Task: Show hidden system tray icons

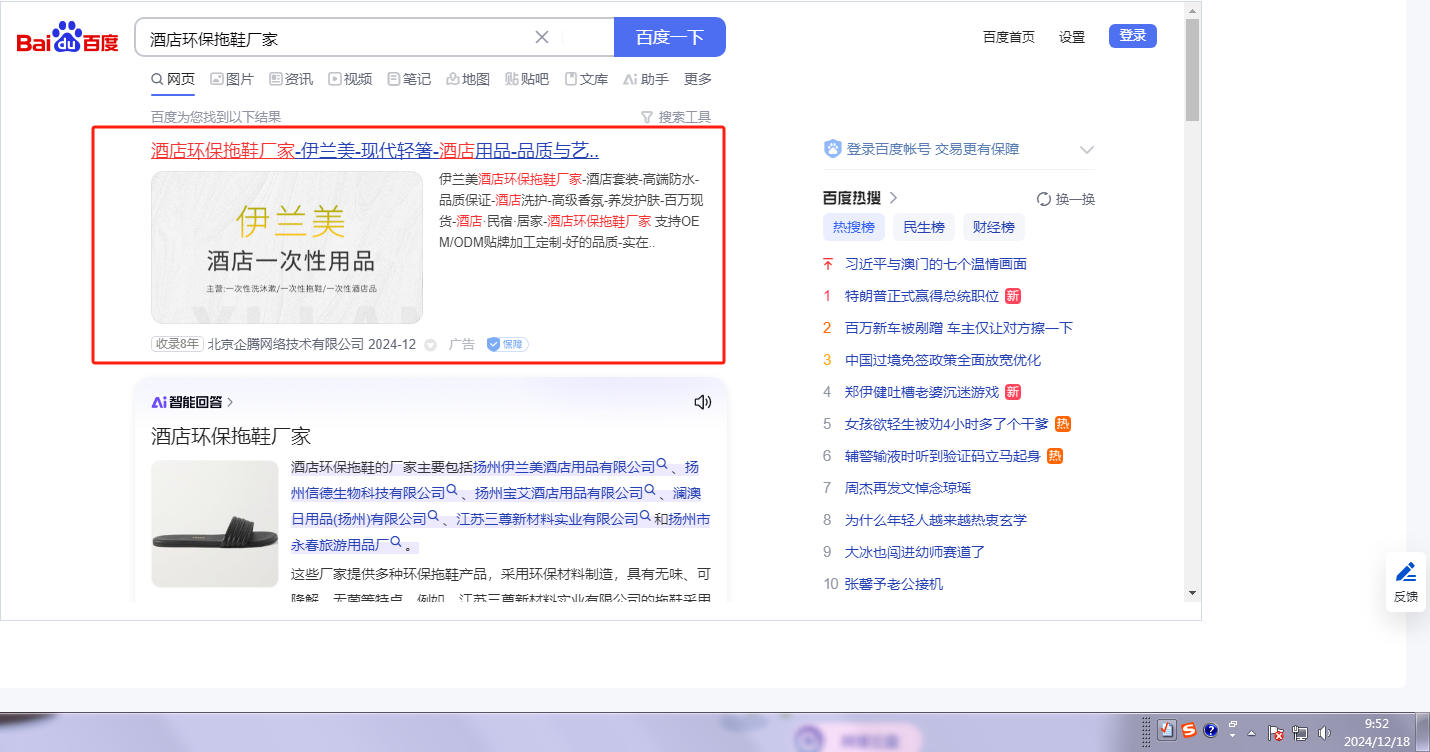Action: [1251, 732]
